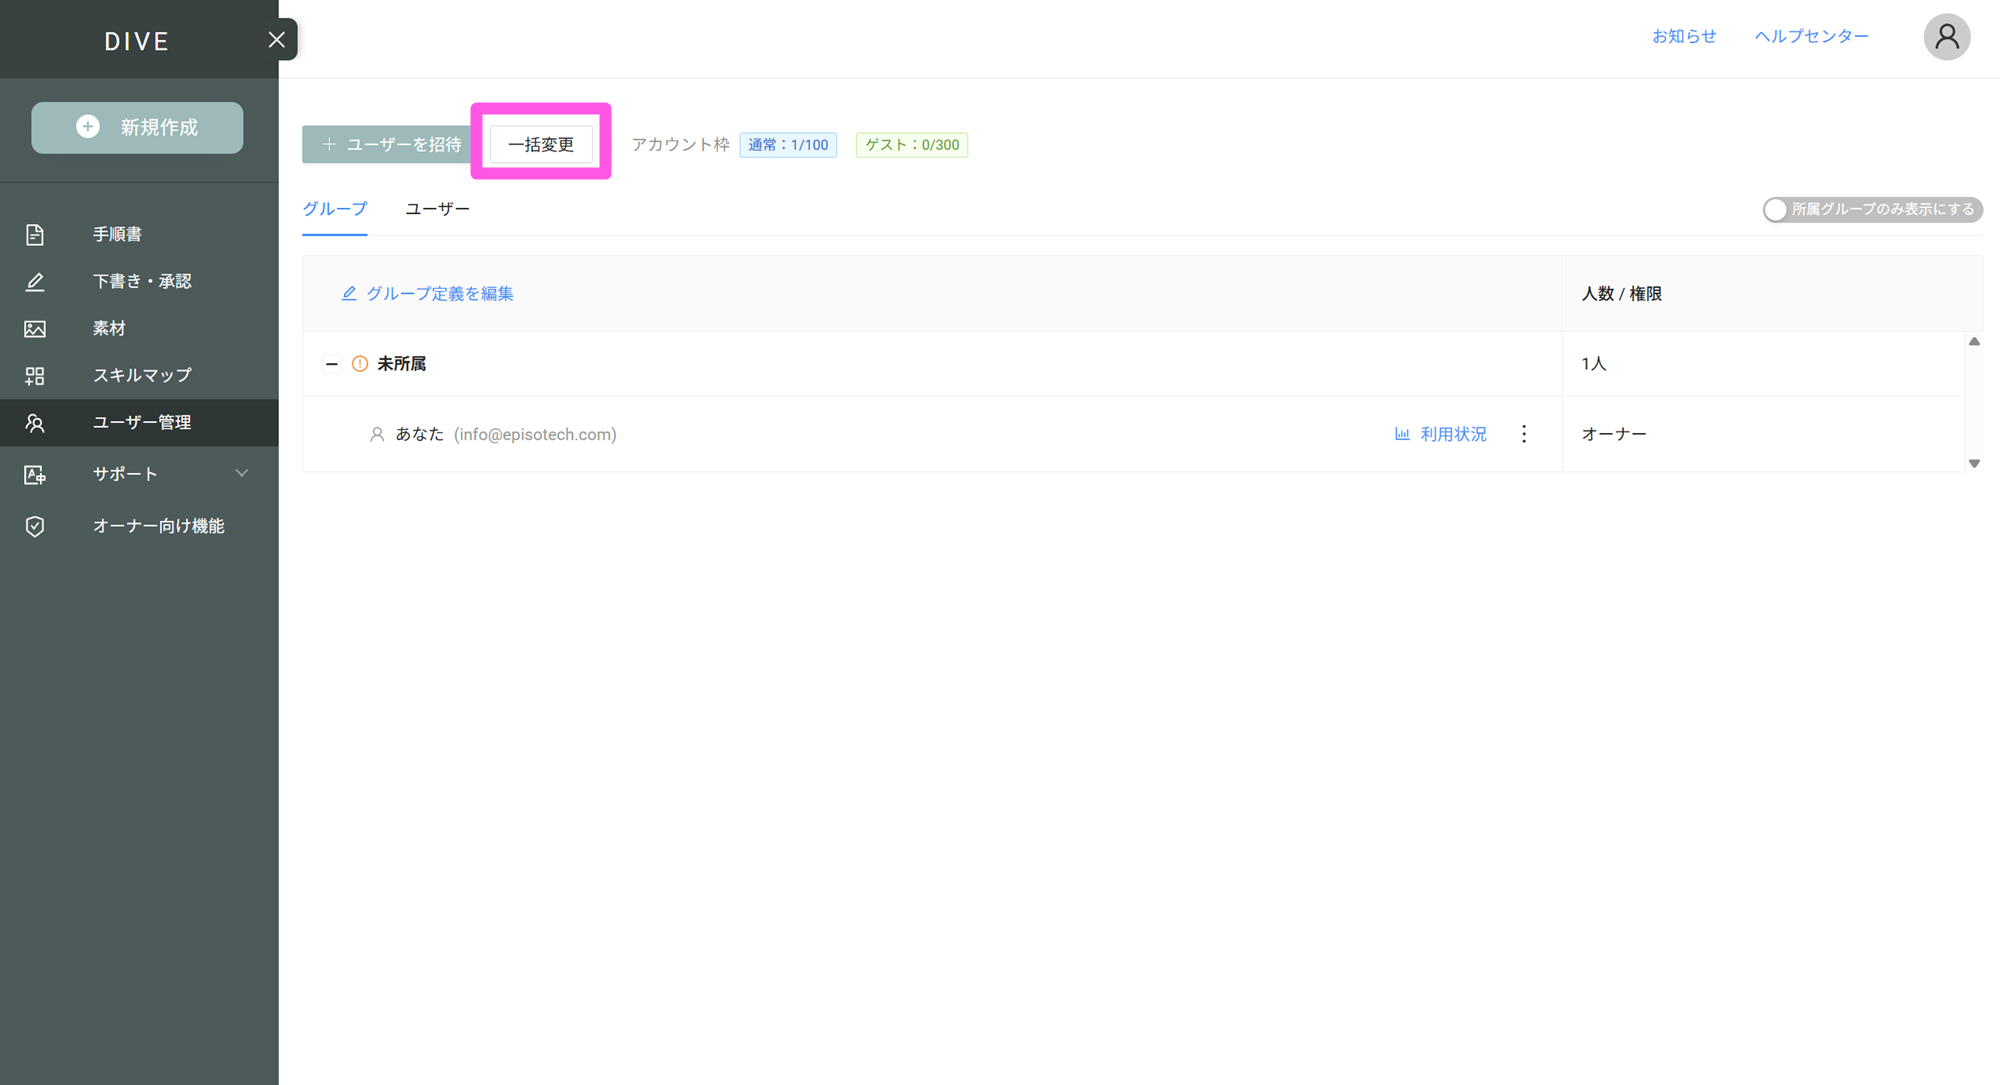Switch to the ユーザー tab
Screen dimensions: 2000x1085
437,209
